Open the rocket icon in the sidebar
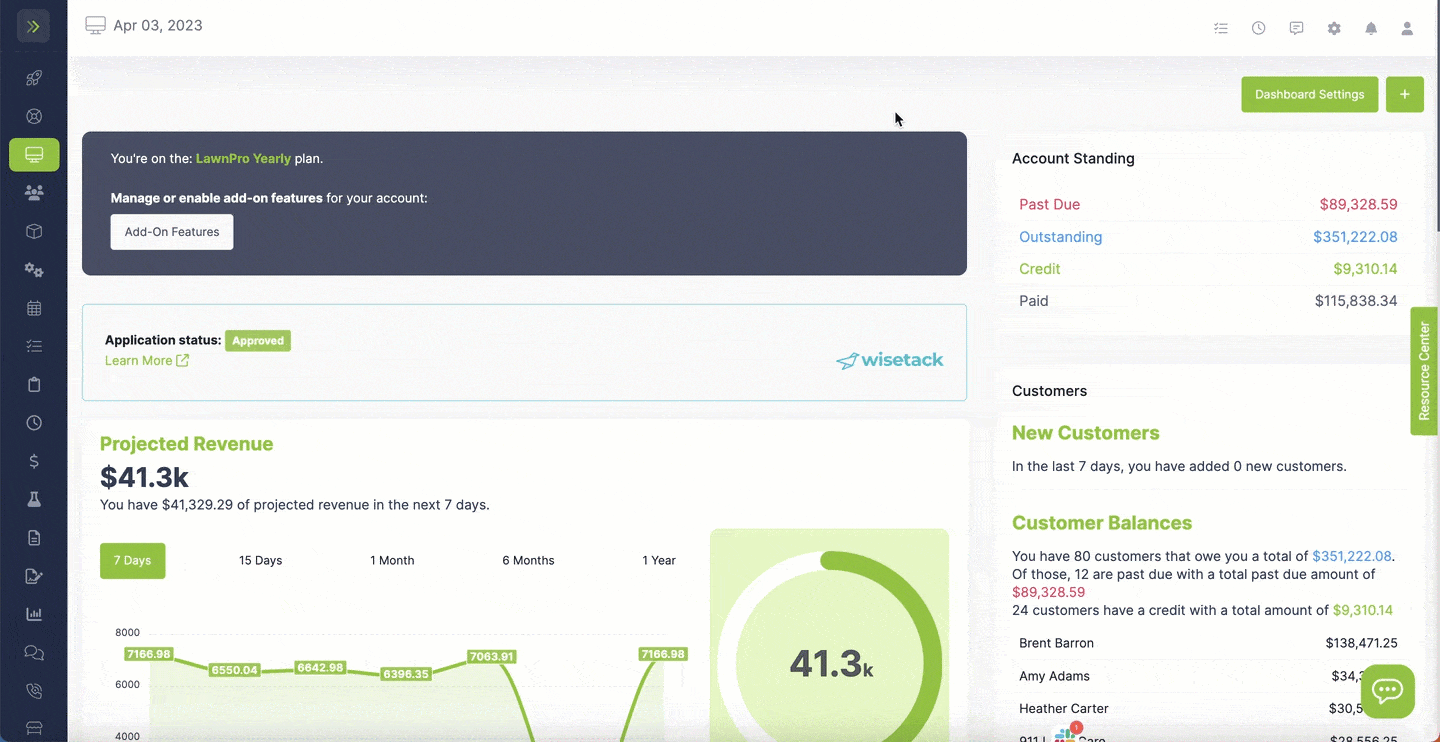The height and width of the screenshot is (742, 1440). pyautogui.click(x=34, y=78)
